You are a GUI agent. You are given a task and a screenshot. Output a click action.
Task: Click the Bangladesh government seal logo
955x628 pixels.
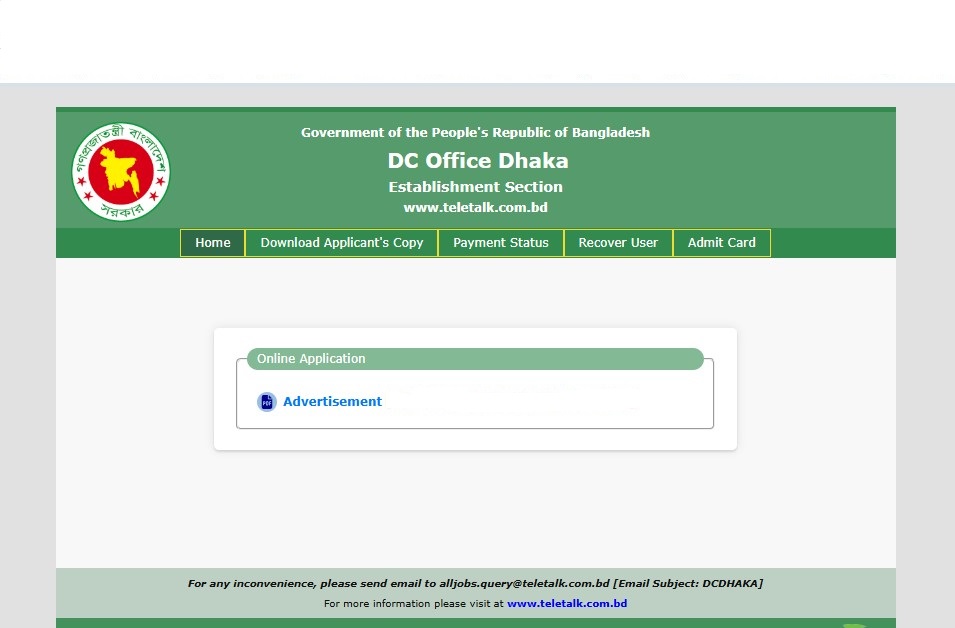(121, 171)
